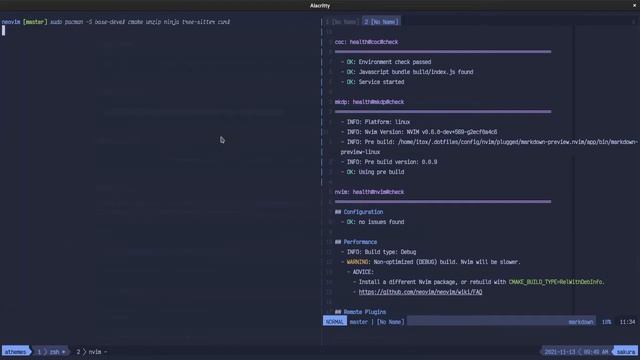This screenshot has width=640, height=360.
Task: Click the master branch in nvim statusline
Action: click(358, 322)
